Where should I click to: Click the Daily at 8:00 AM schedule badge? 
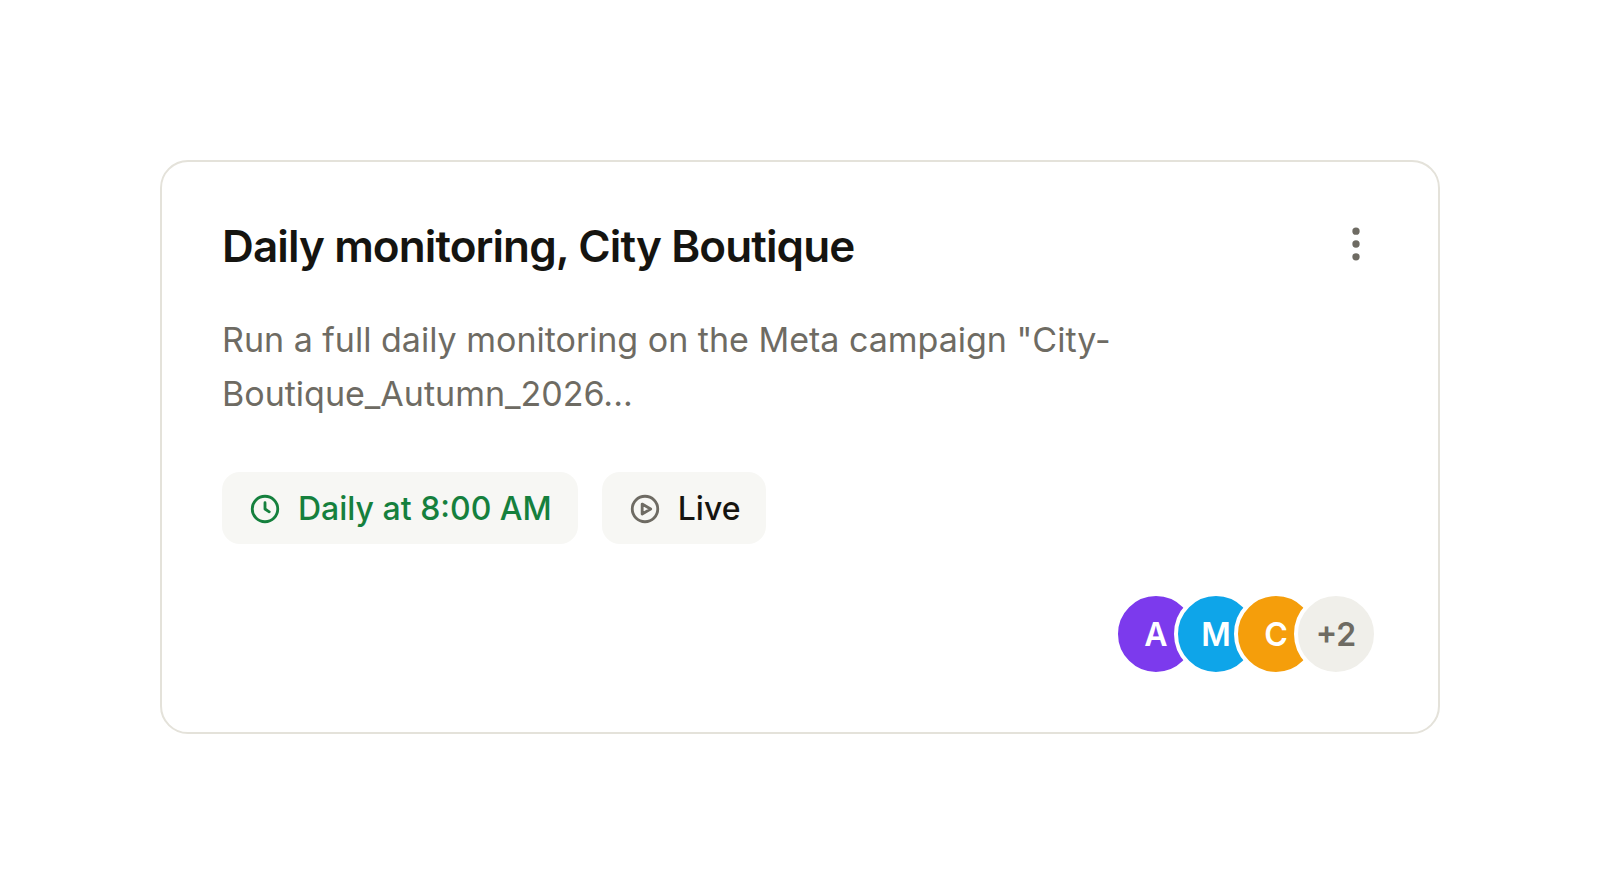tap(400, 508)
